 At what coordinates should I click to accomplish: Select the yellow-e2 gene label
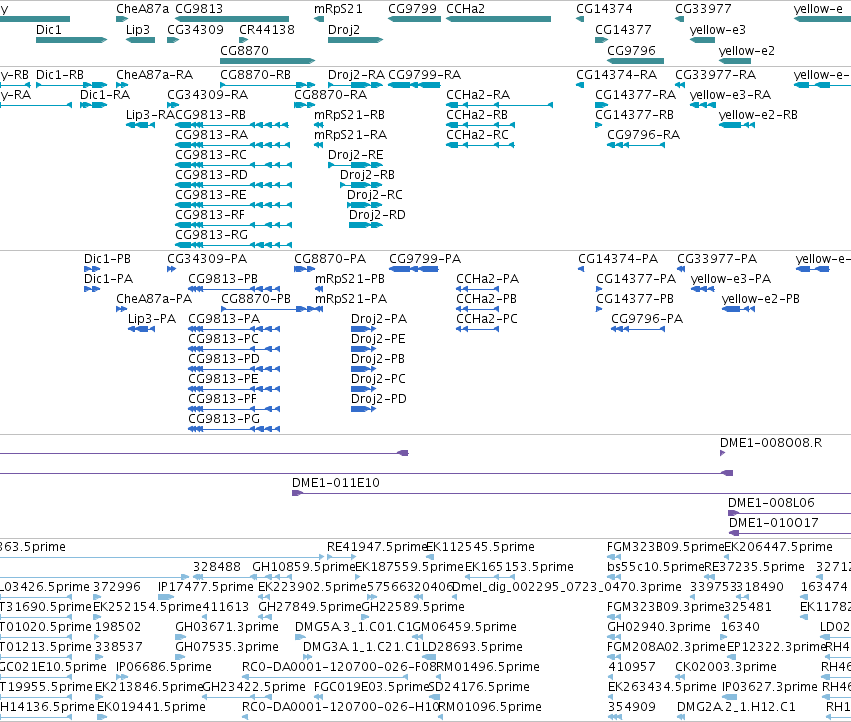[x=746, y=50]
